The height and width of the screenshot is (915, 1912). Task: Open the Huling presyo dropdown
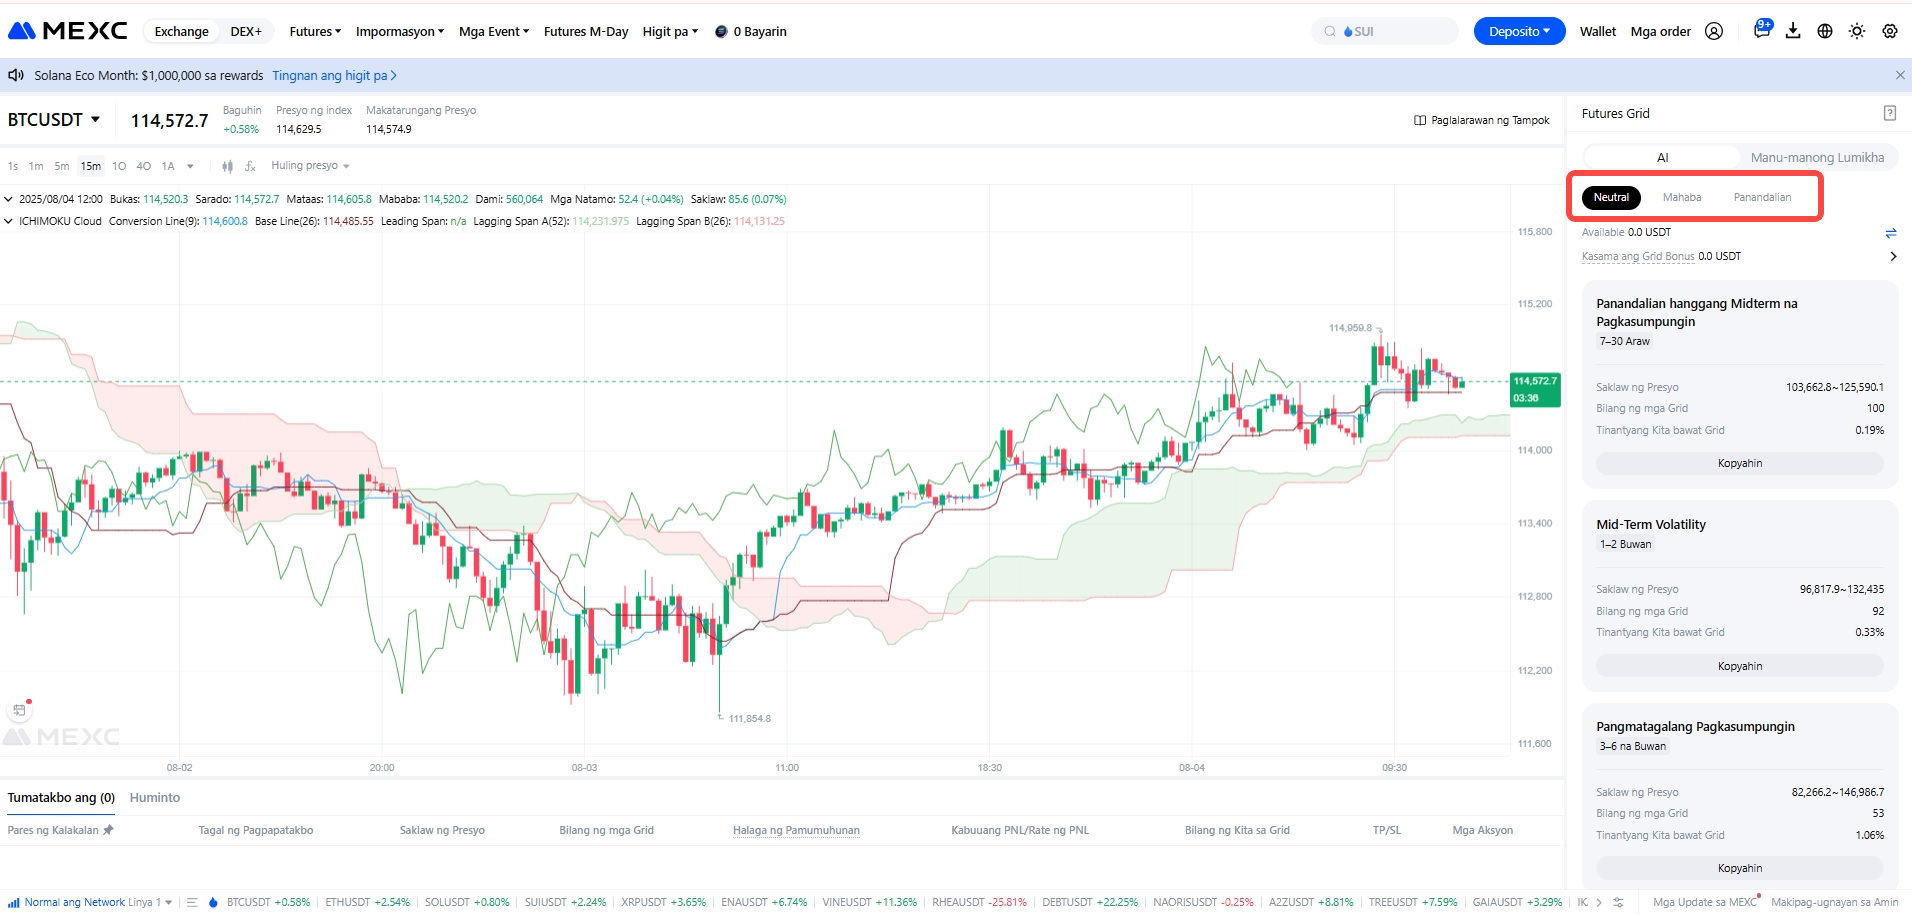click(x=310, y=166)
